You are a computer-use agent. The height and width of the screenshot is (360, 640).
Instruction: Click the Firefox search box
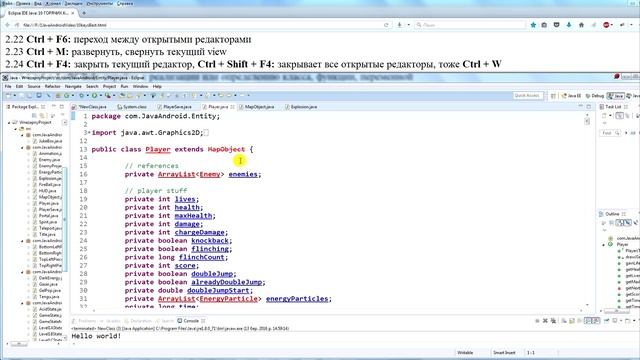(x=470, y=25)
